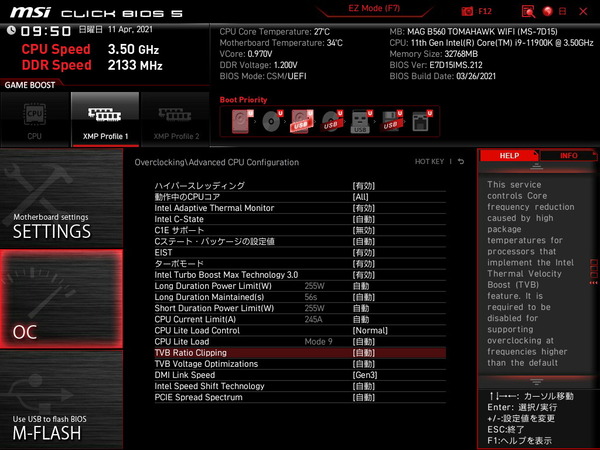Open the TVB Ratio Clipping value list
This screenshot has height=450, width=600.
coord(363,353)
